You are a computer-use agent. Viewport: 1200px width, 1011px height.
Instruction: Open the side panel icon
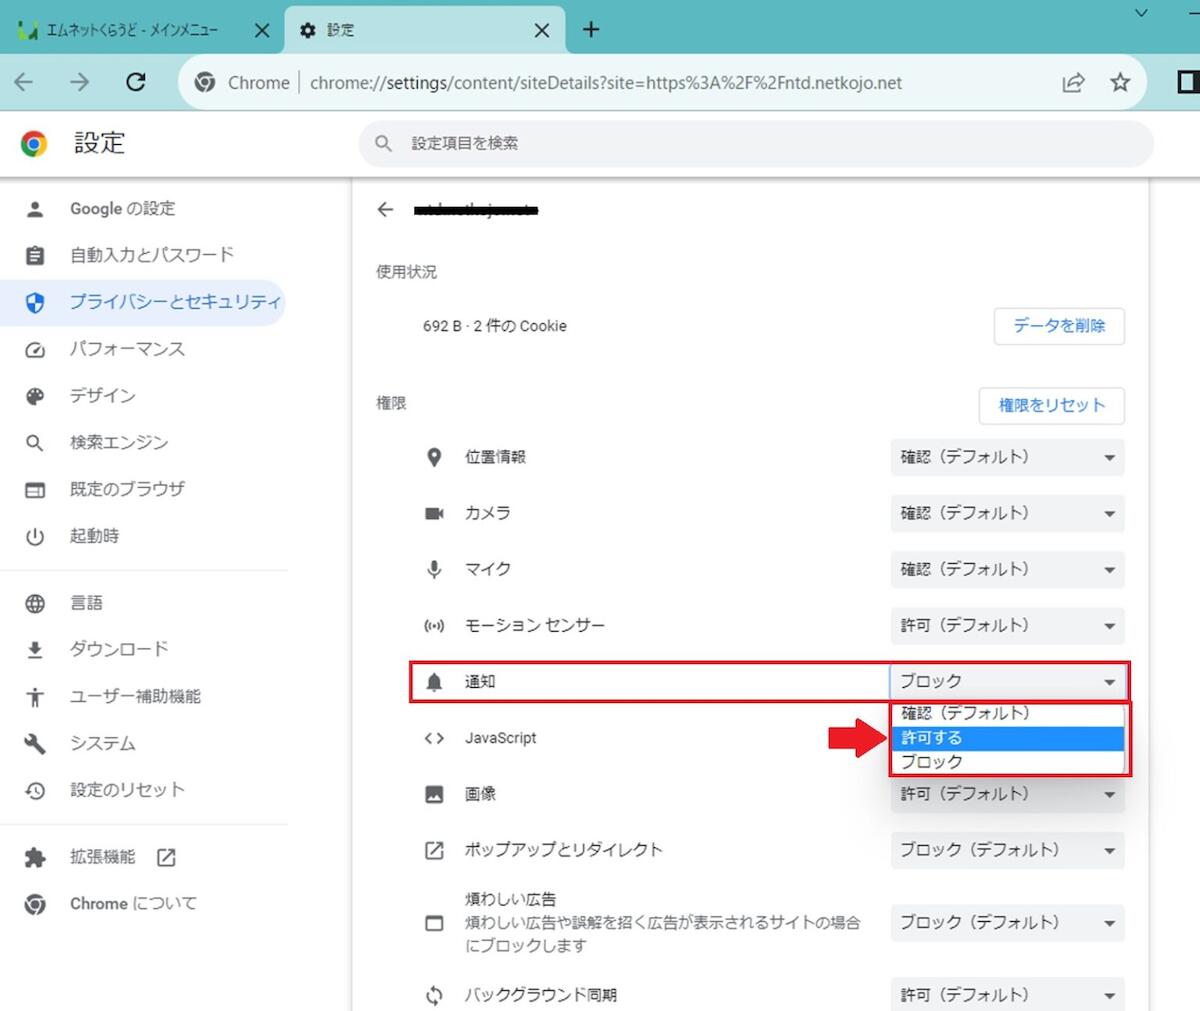point(1187,82)
